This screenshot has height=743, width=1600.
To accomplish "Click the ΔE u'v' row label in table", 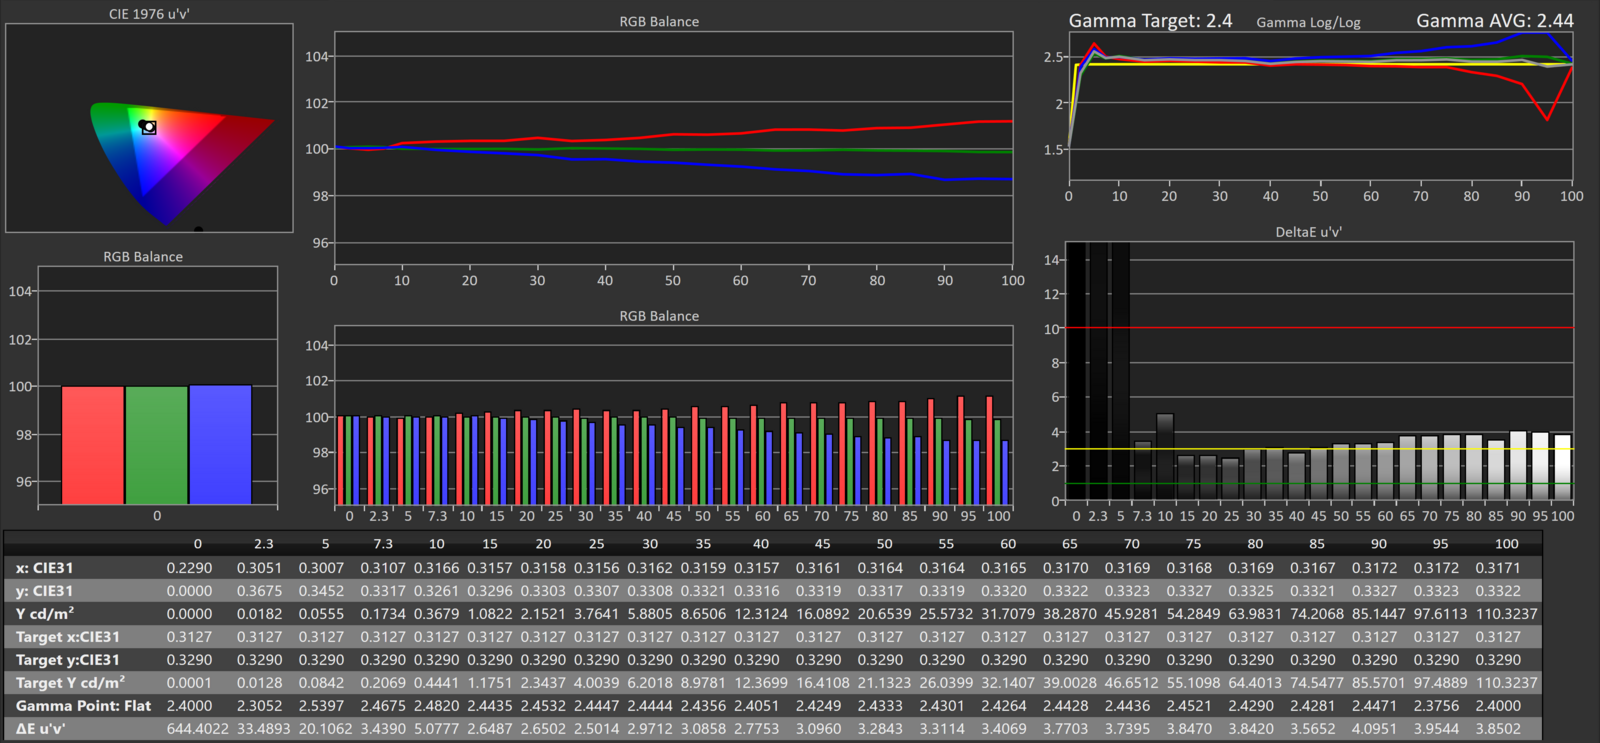I will click(x=40, y=729).
